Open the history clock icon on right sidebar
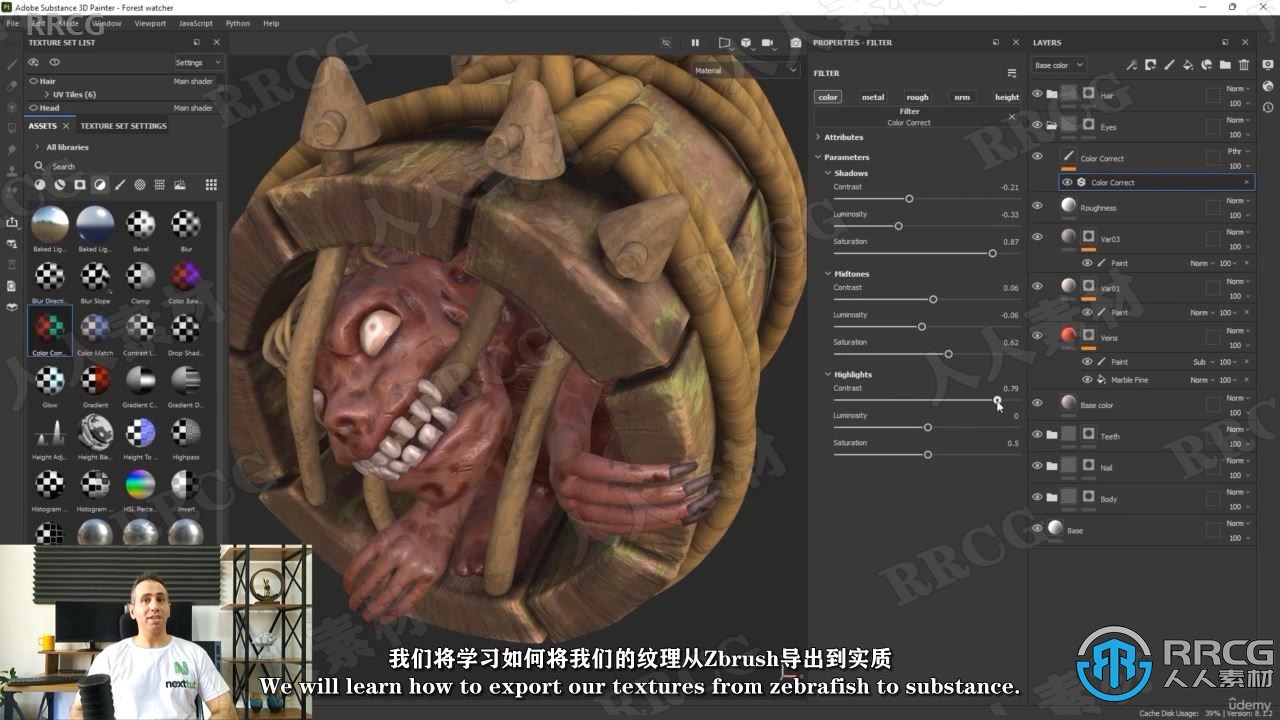The height and width of the screenshot is (720, 1280). point(1268,106)
